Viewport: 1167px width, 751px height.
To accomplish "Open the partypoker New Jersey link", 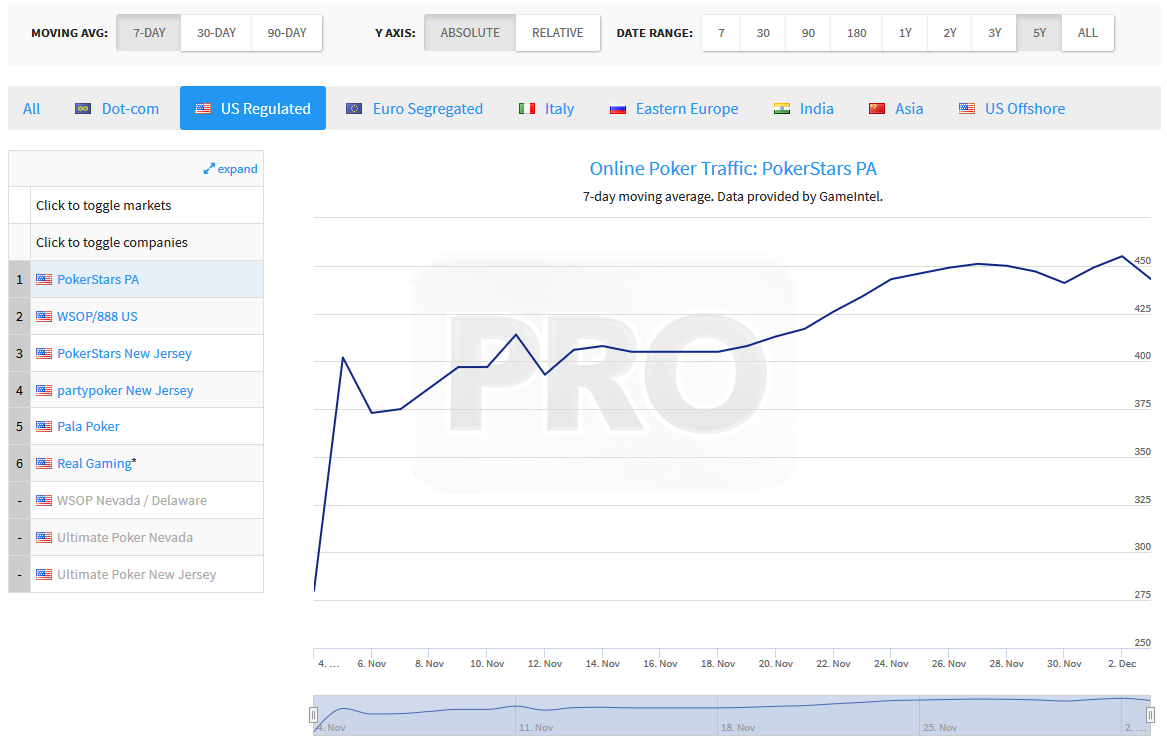I will click(125, 391).
